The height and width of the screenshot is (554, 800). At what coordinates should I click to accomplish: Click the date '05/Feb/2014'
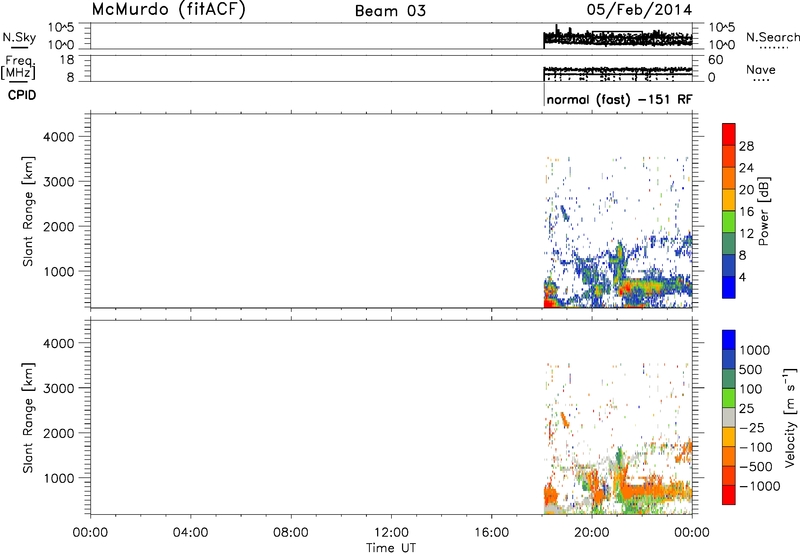click(x=639, y=10)
